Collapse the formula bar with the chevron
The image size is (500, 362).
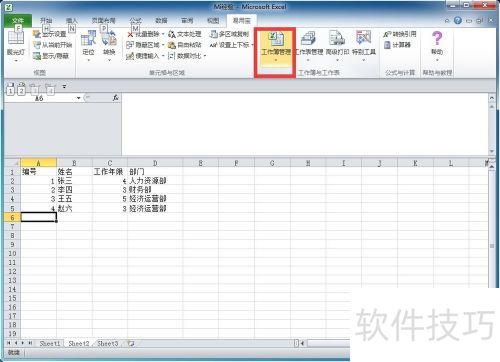pyautogui.click(x=492, y=98)
